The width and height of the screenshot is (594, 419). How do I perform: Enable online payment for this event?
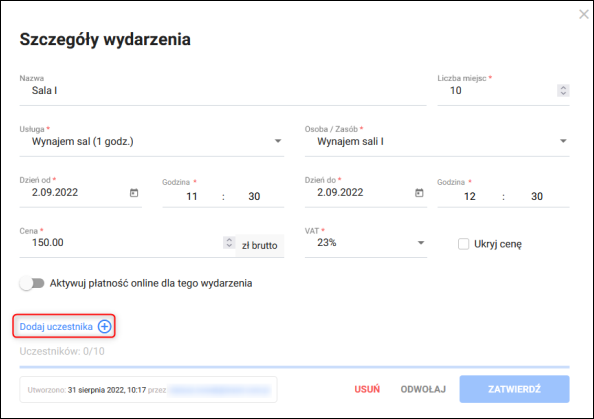click(32, 283)
